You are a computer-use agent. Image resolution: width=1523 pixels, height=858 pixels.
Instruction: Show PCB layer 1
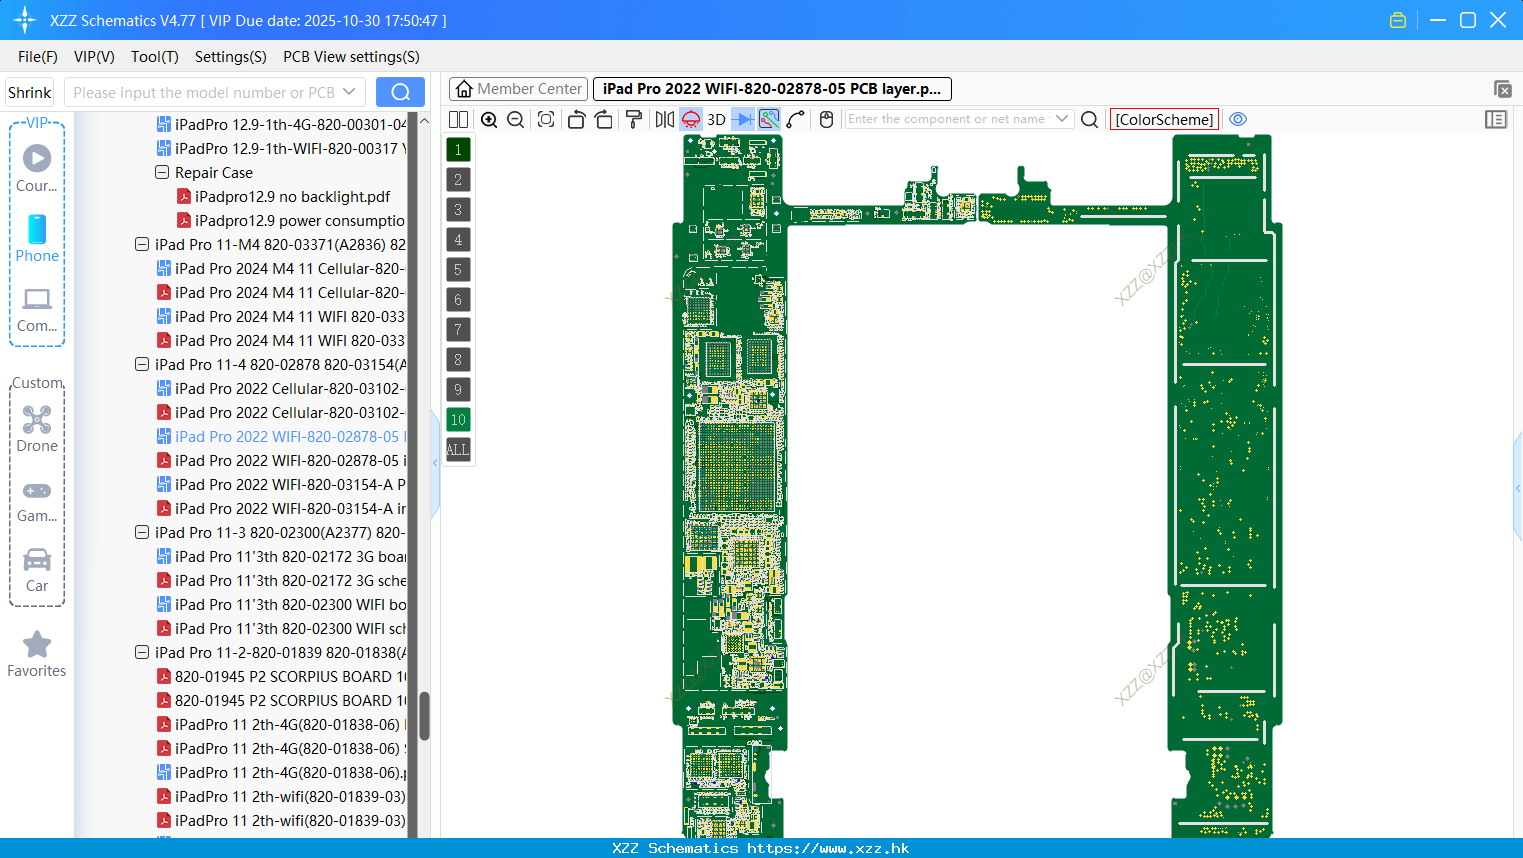[x=458, y=150]
